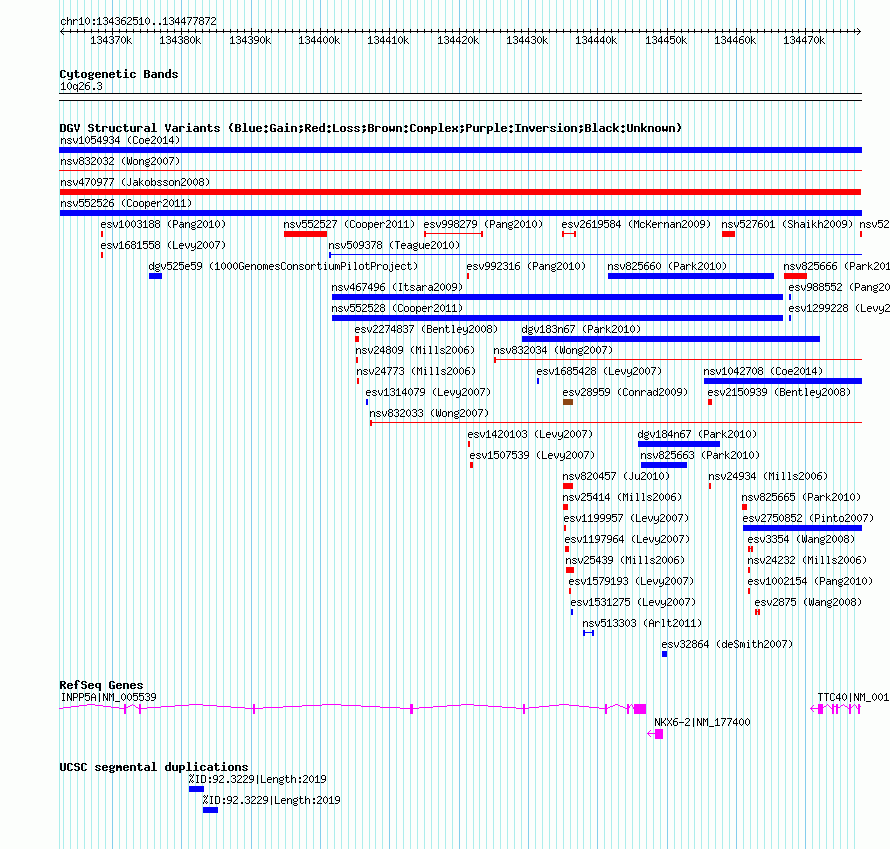The width and height of the screenshot is (890, 849).
Task: Open esv2619584 (McKernan2009) variant
Action: click(x=636, y=224)
